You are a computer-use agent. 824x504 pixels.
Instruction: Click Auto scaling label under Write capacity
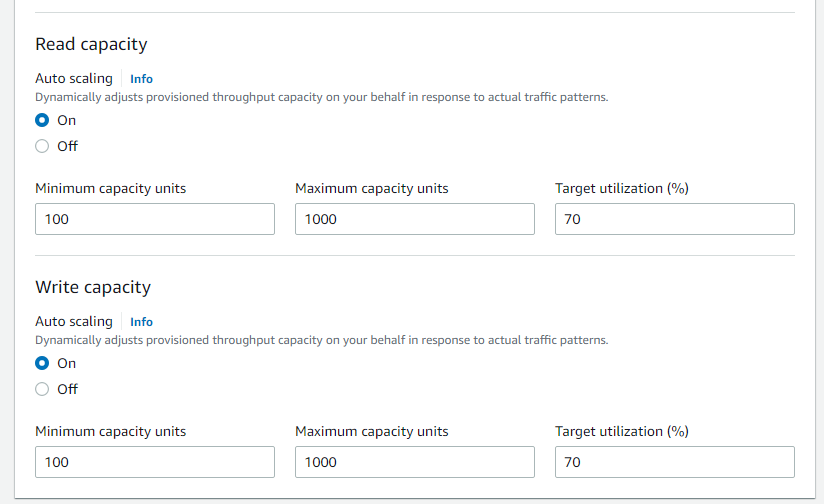[x=74, y=321]
